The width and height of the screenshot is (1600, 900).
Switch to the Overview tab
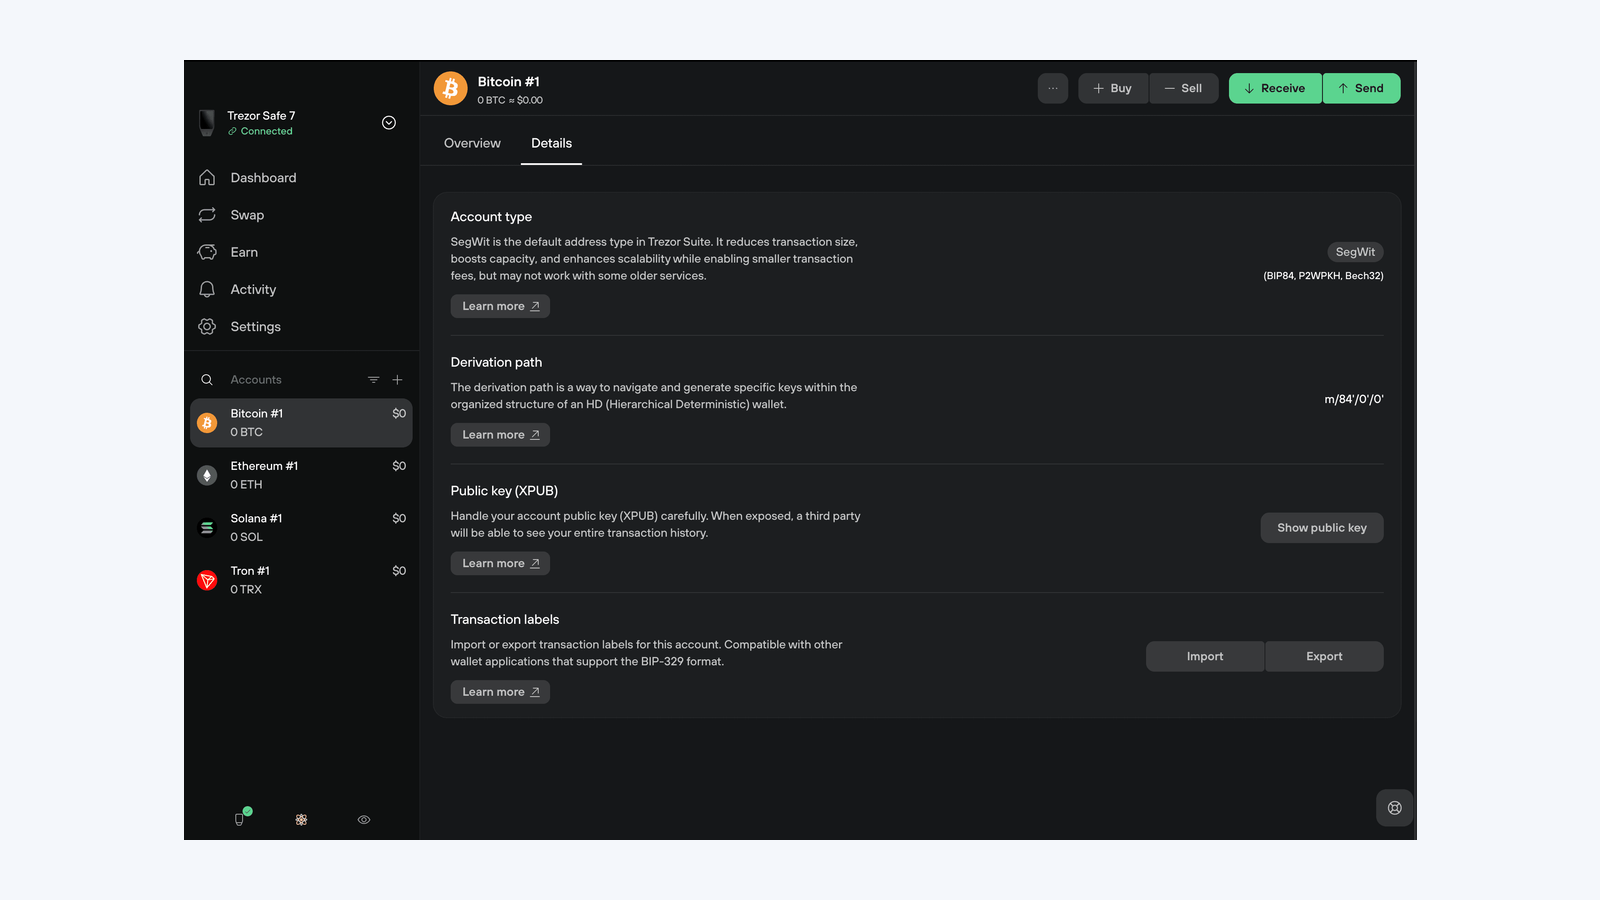(472, 143)
